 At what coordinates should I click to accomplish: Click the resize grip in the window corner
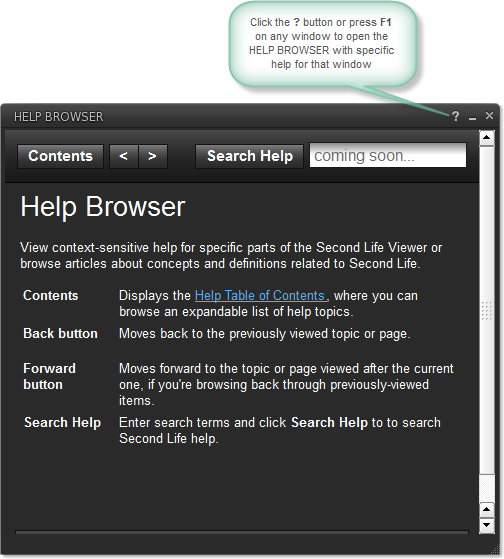pyautogui.click(x=495, y=550)
